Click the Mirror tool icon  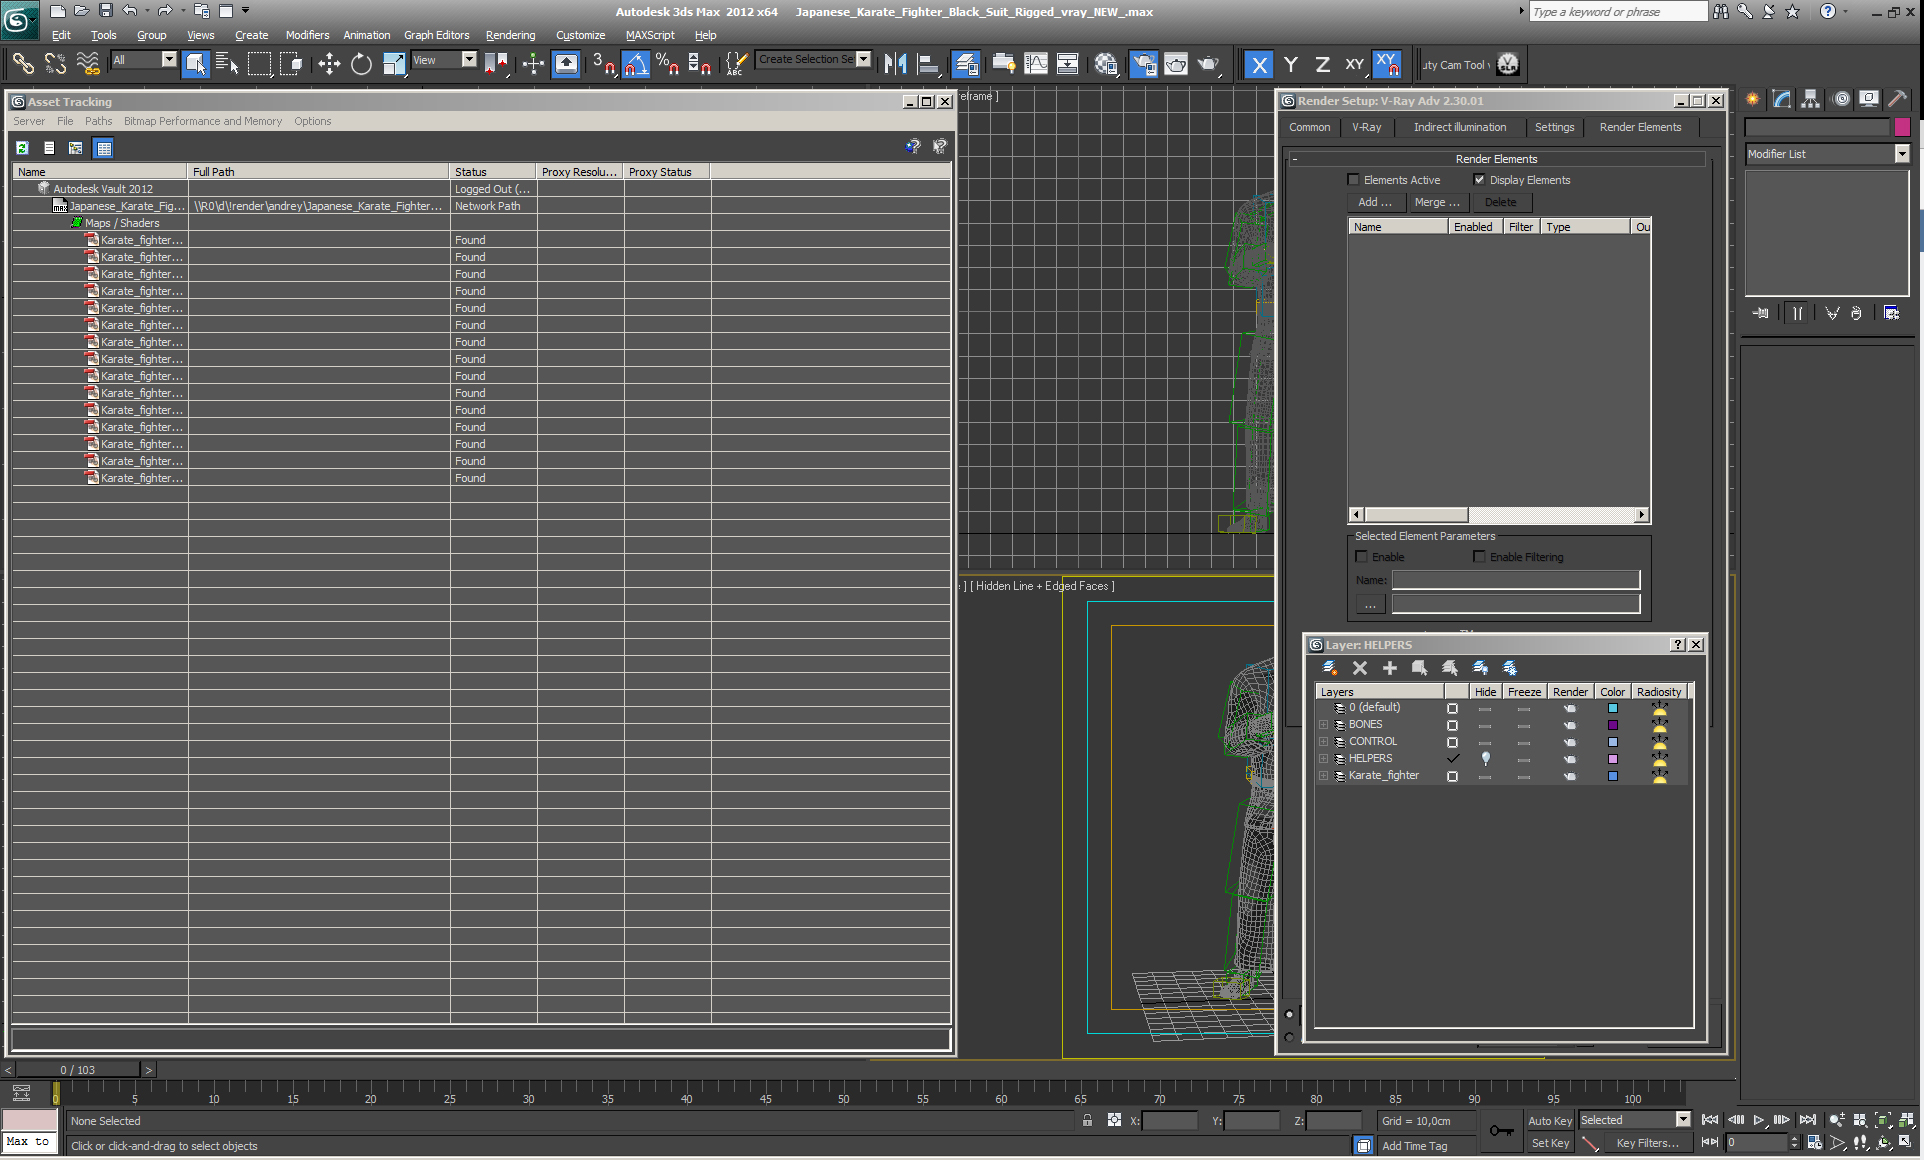tap(895, 65)
